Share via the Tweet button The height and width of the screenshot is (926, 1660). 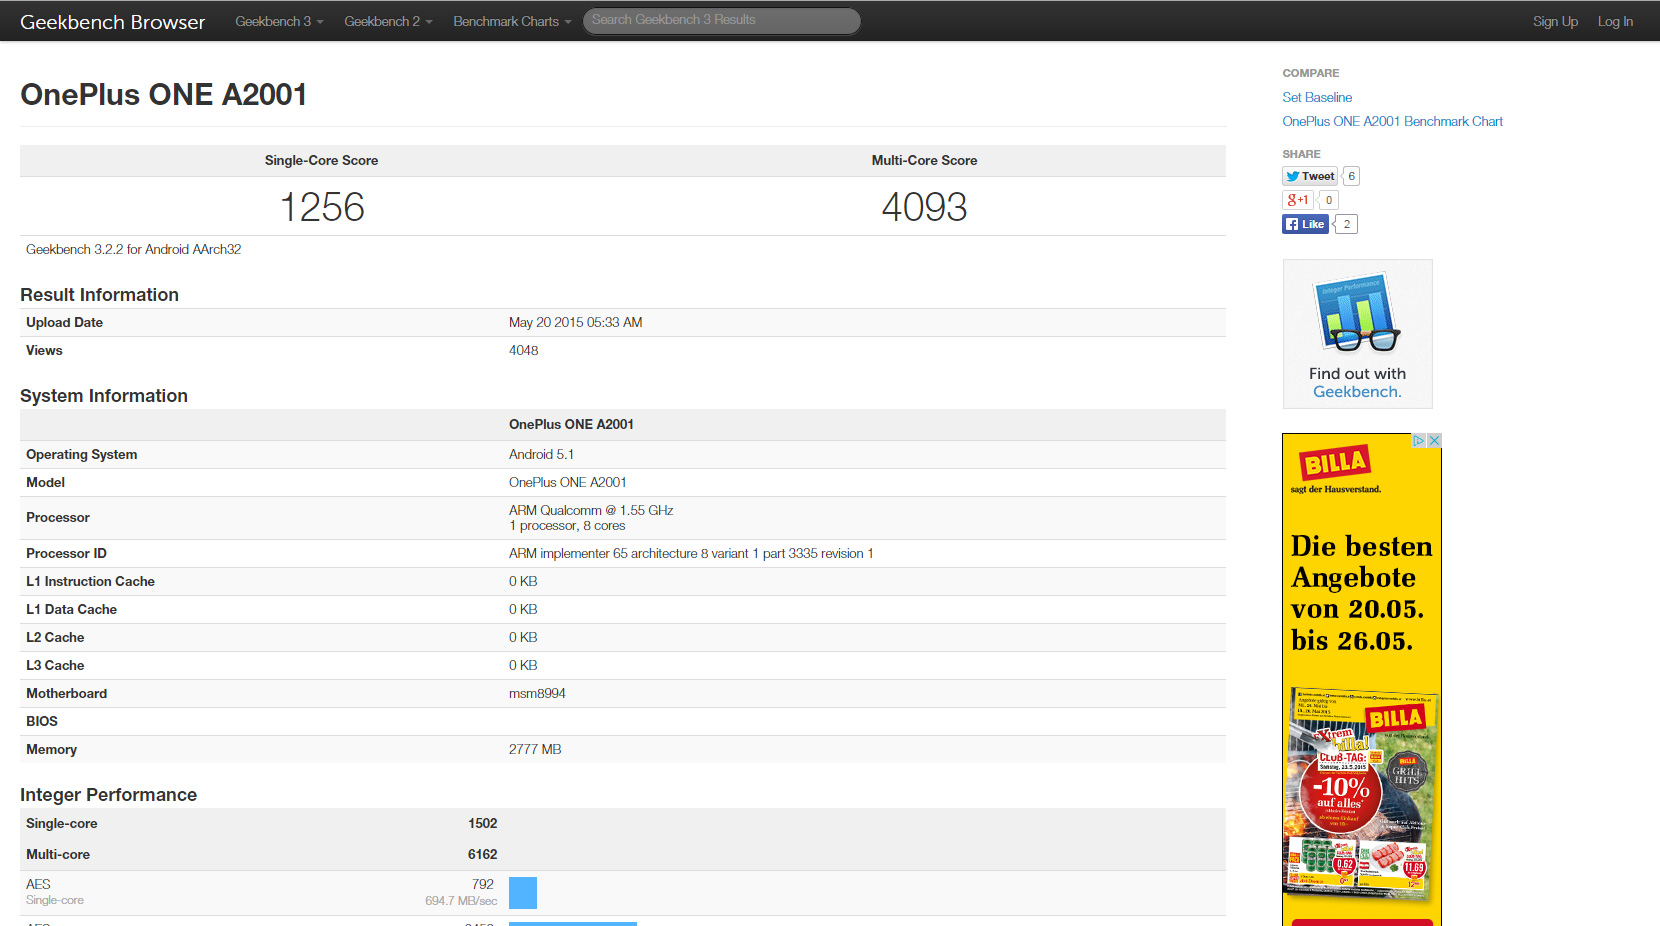pos(1310,176)
